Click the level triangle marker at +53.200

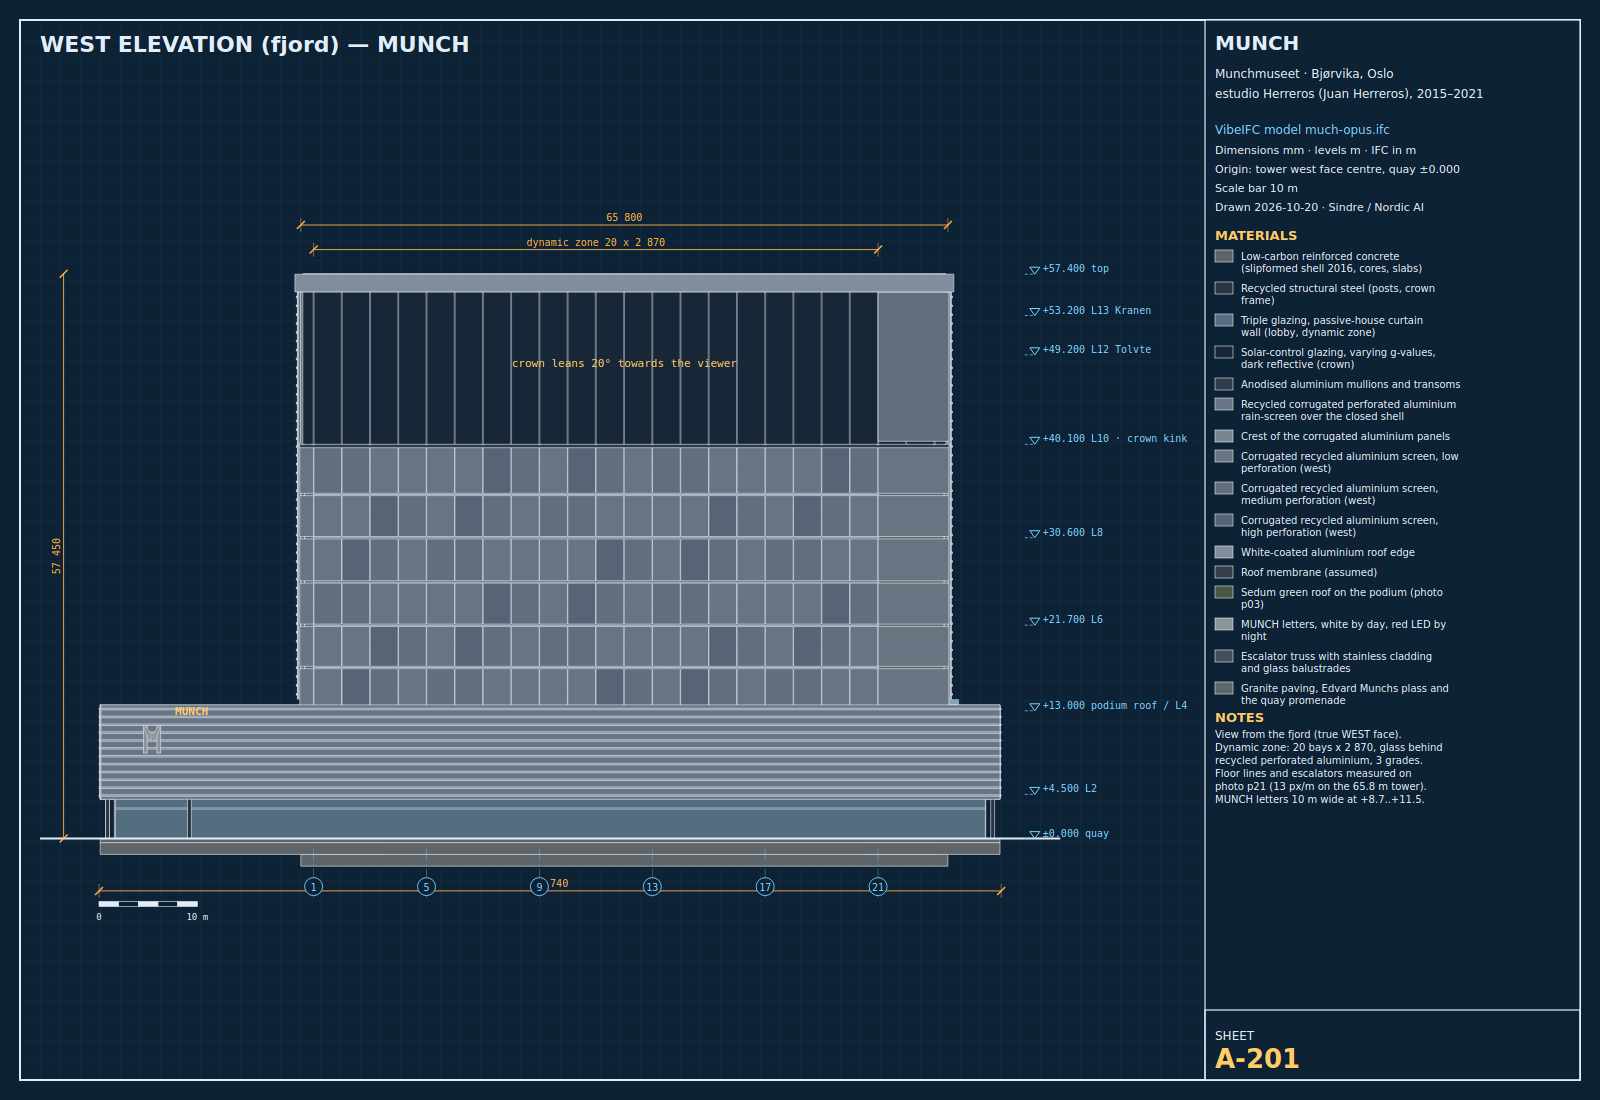[x=1035, y=312]
